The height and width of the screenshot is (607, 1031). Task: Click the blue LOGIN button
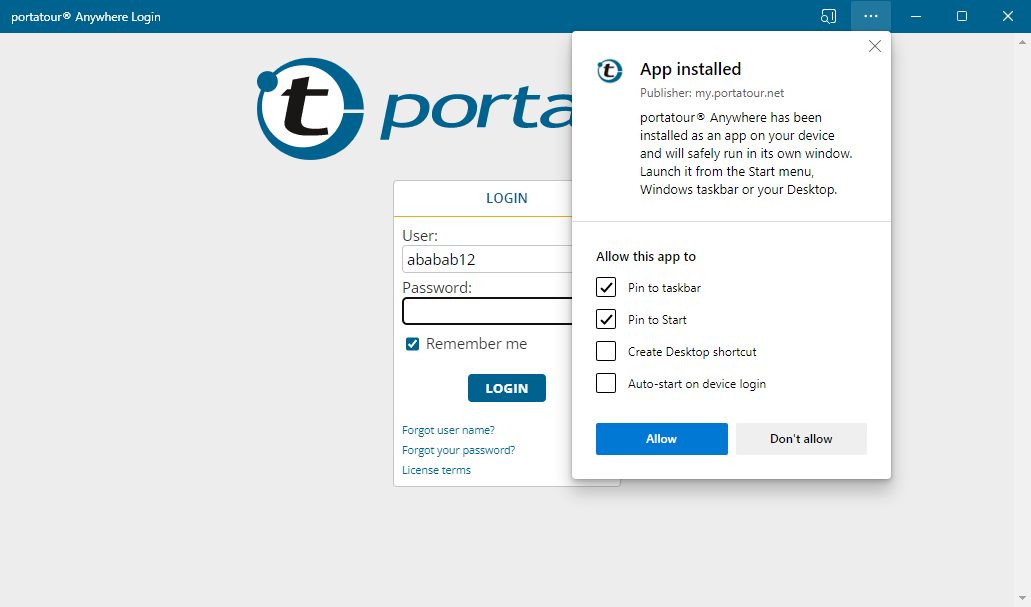(x=507, y=388)
